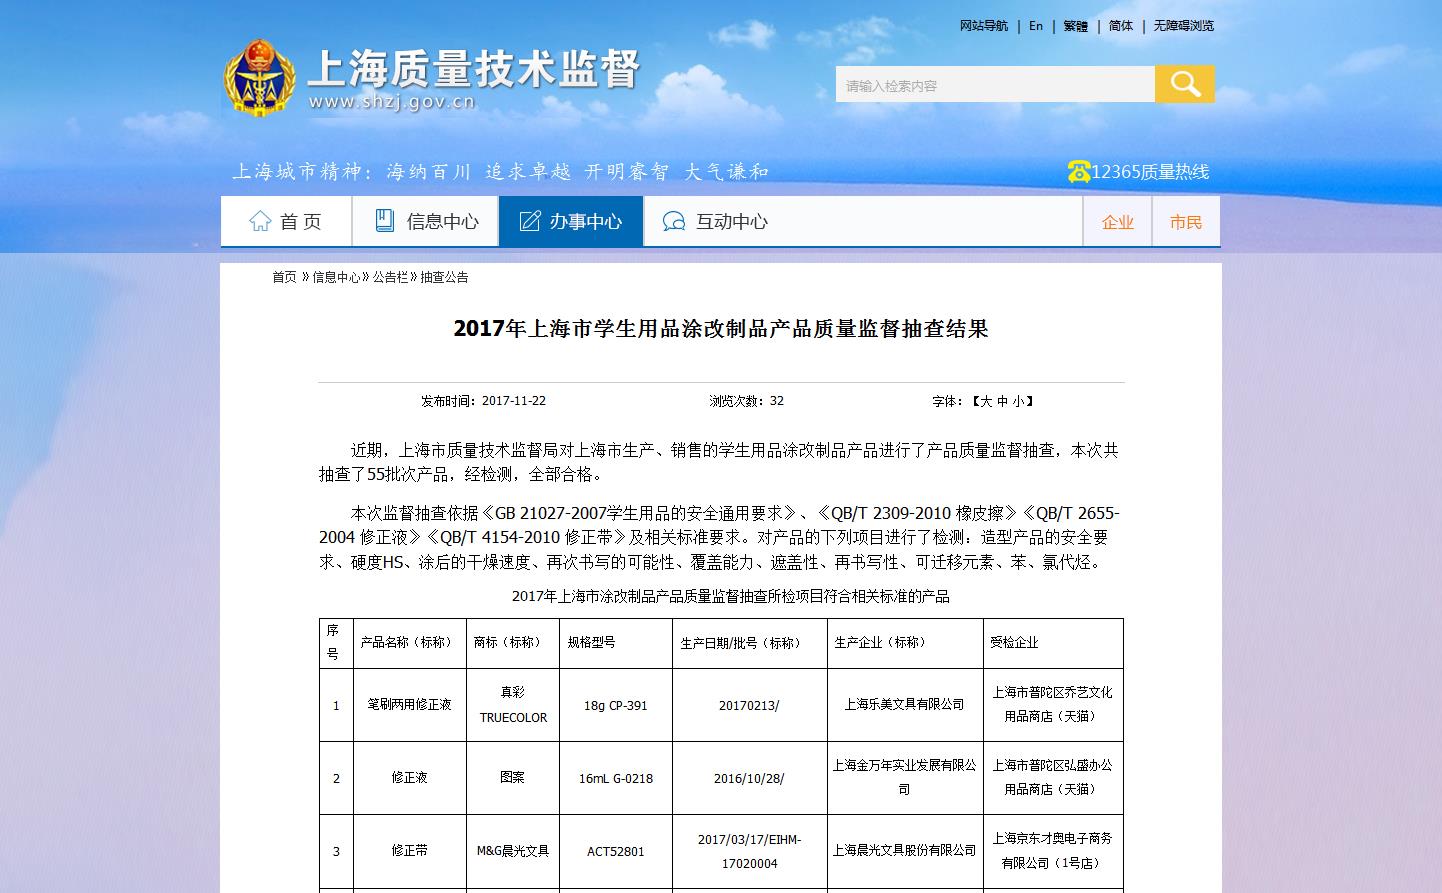This screenshot has width=1442, height=893.
Task: Set font size to 中
Action: (x=1002, y=401)
